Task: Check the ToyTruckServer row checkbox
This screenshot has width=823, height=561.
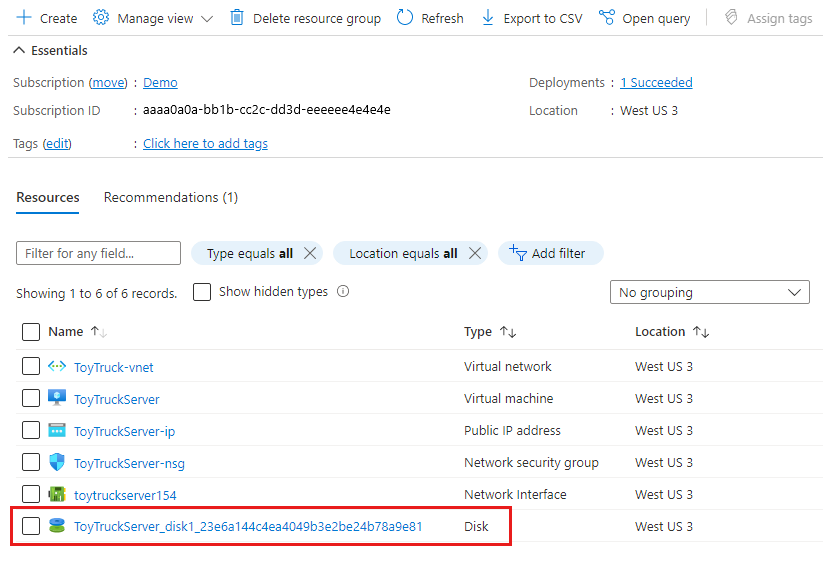Action: pos(31,398)
